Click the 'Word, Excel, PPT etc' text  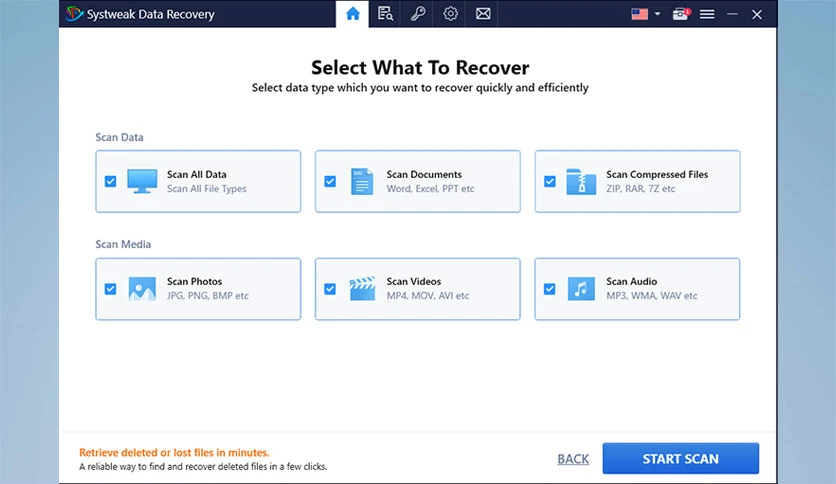(x=430, y=189)
